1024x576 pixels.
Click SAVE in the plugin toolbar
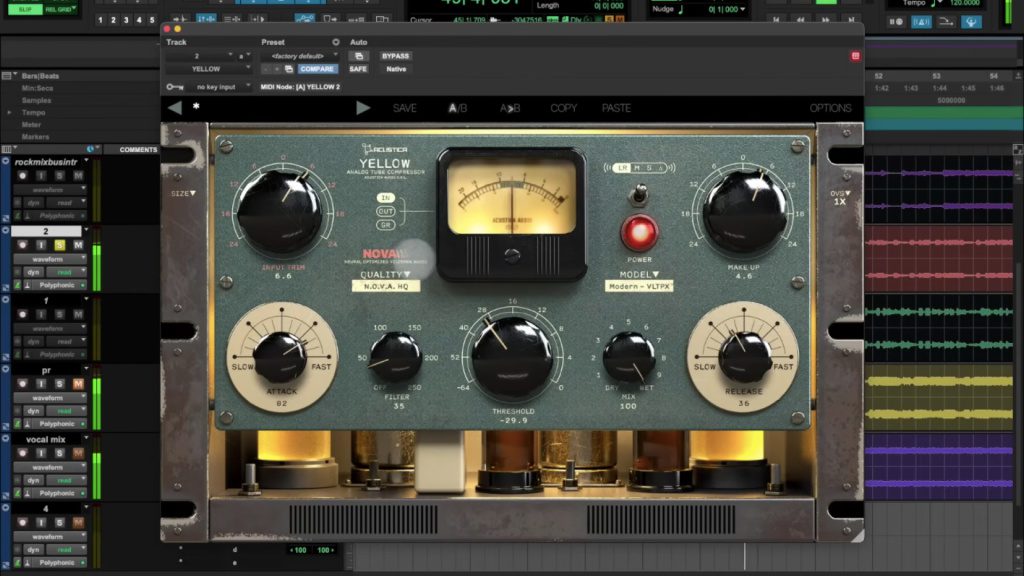[404, 107]
